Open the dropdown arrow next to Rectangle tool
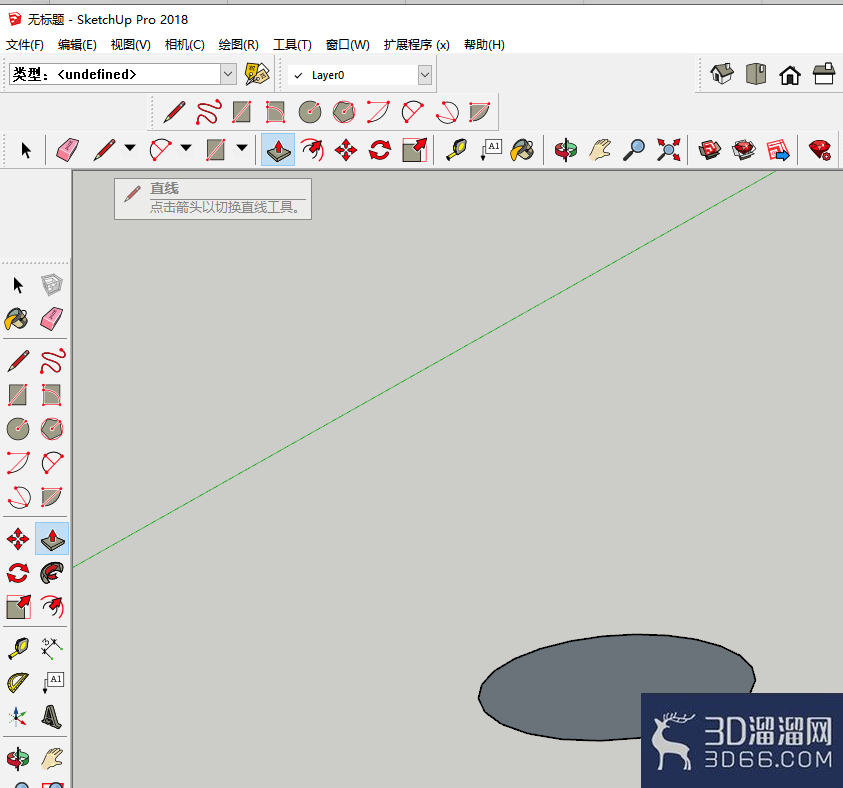This screenshot has width=843, height=788. (242, 147)
